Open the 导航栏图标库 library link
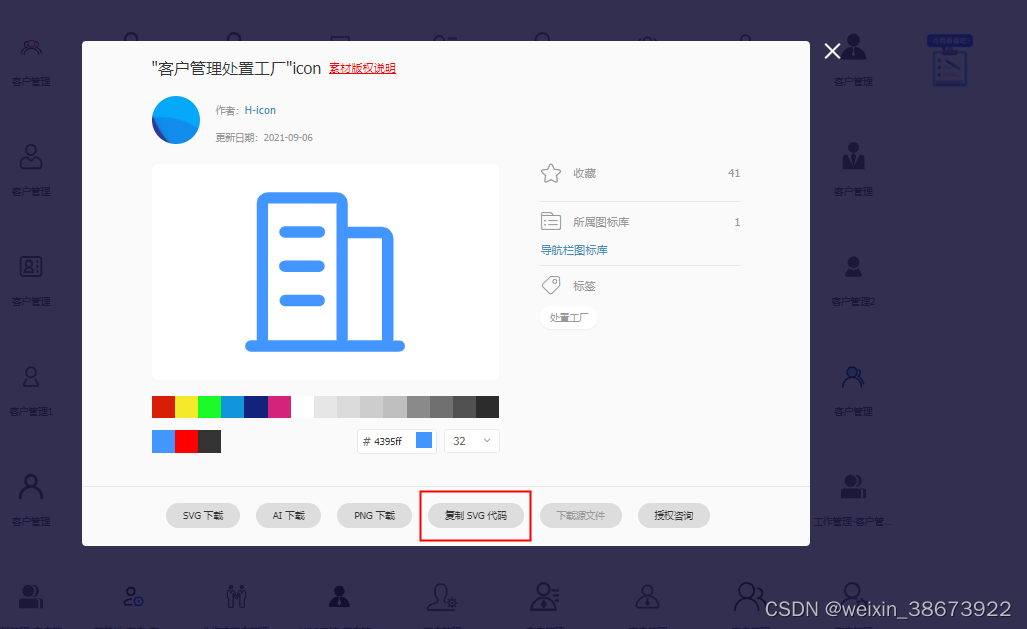This screenshot has height=629, width=1027. coord(574,250)
